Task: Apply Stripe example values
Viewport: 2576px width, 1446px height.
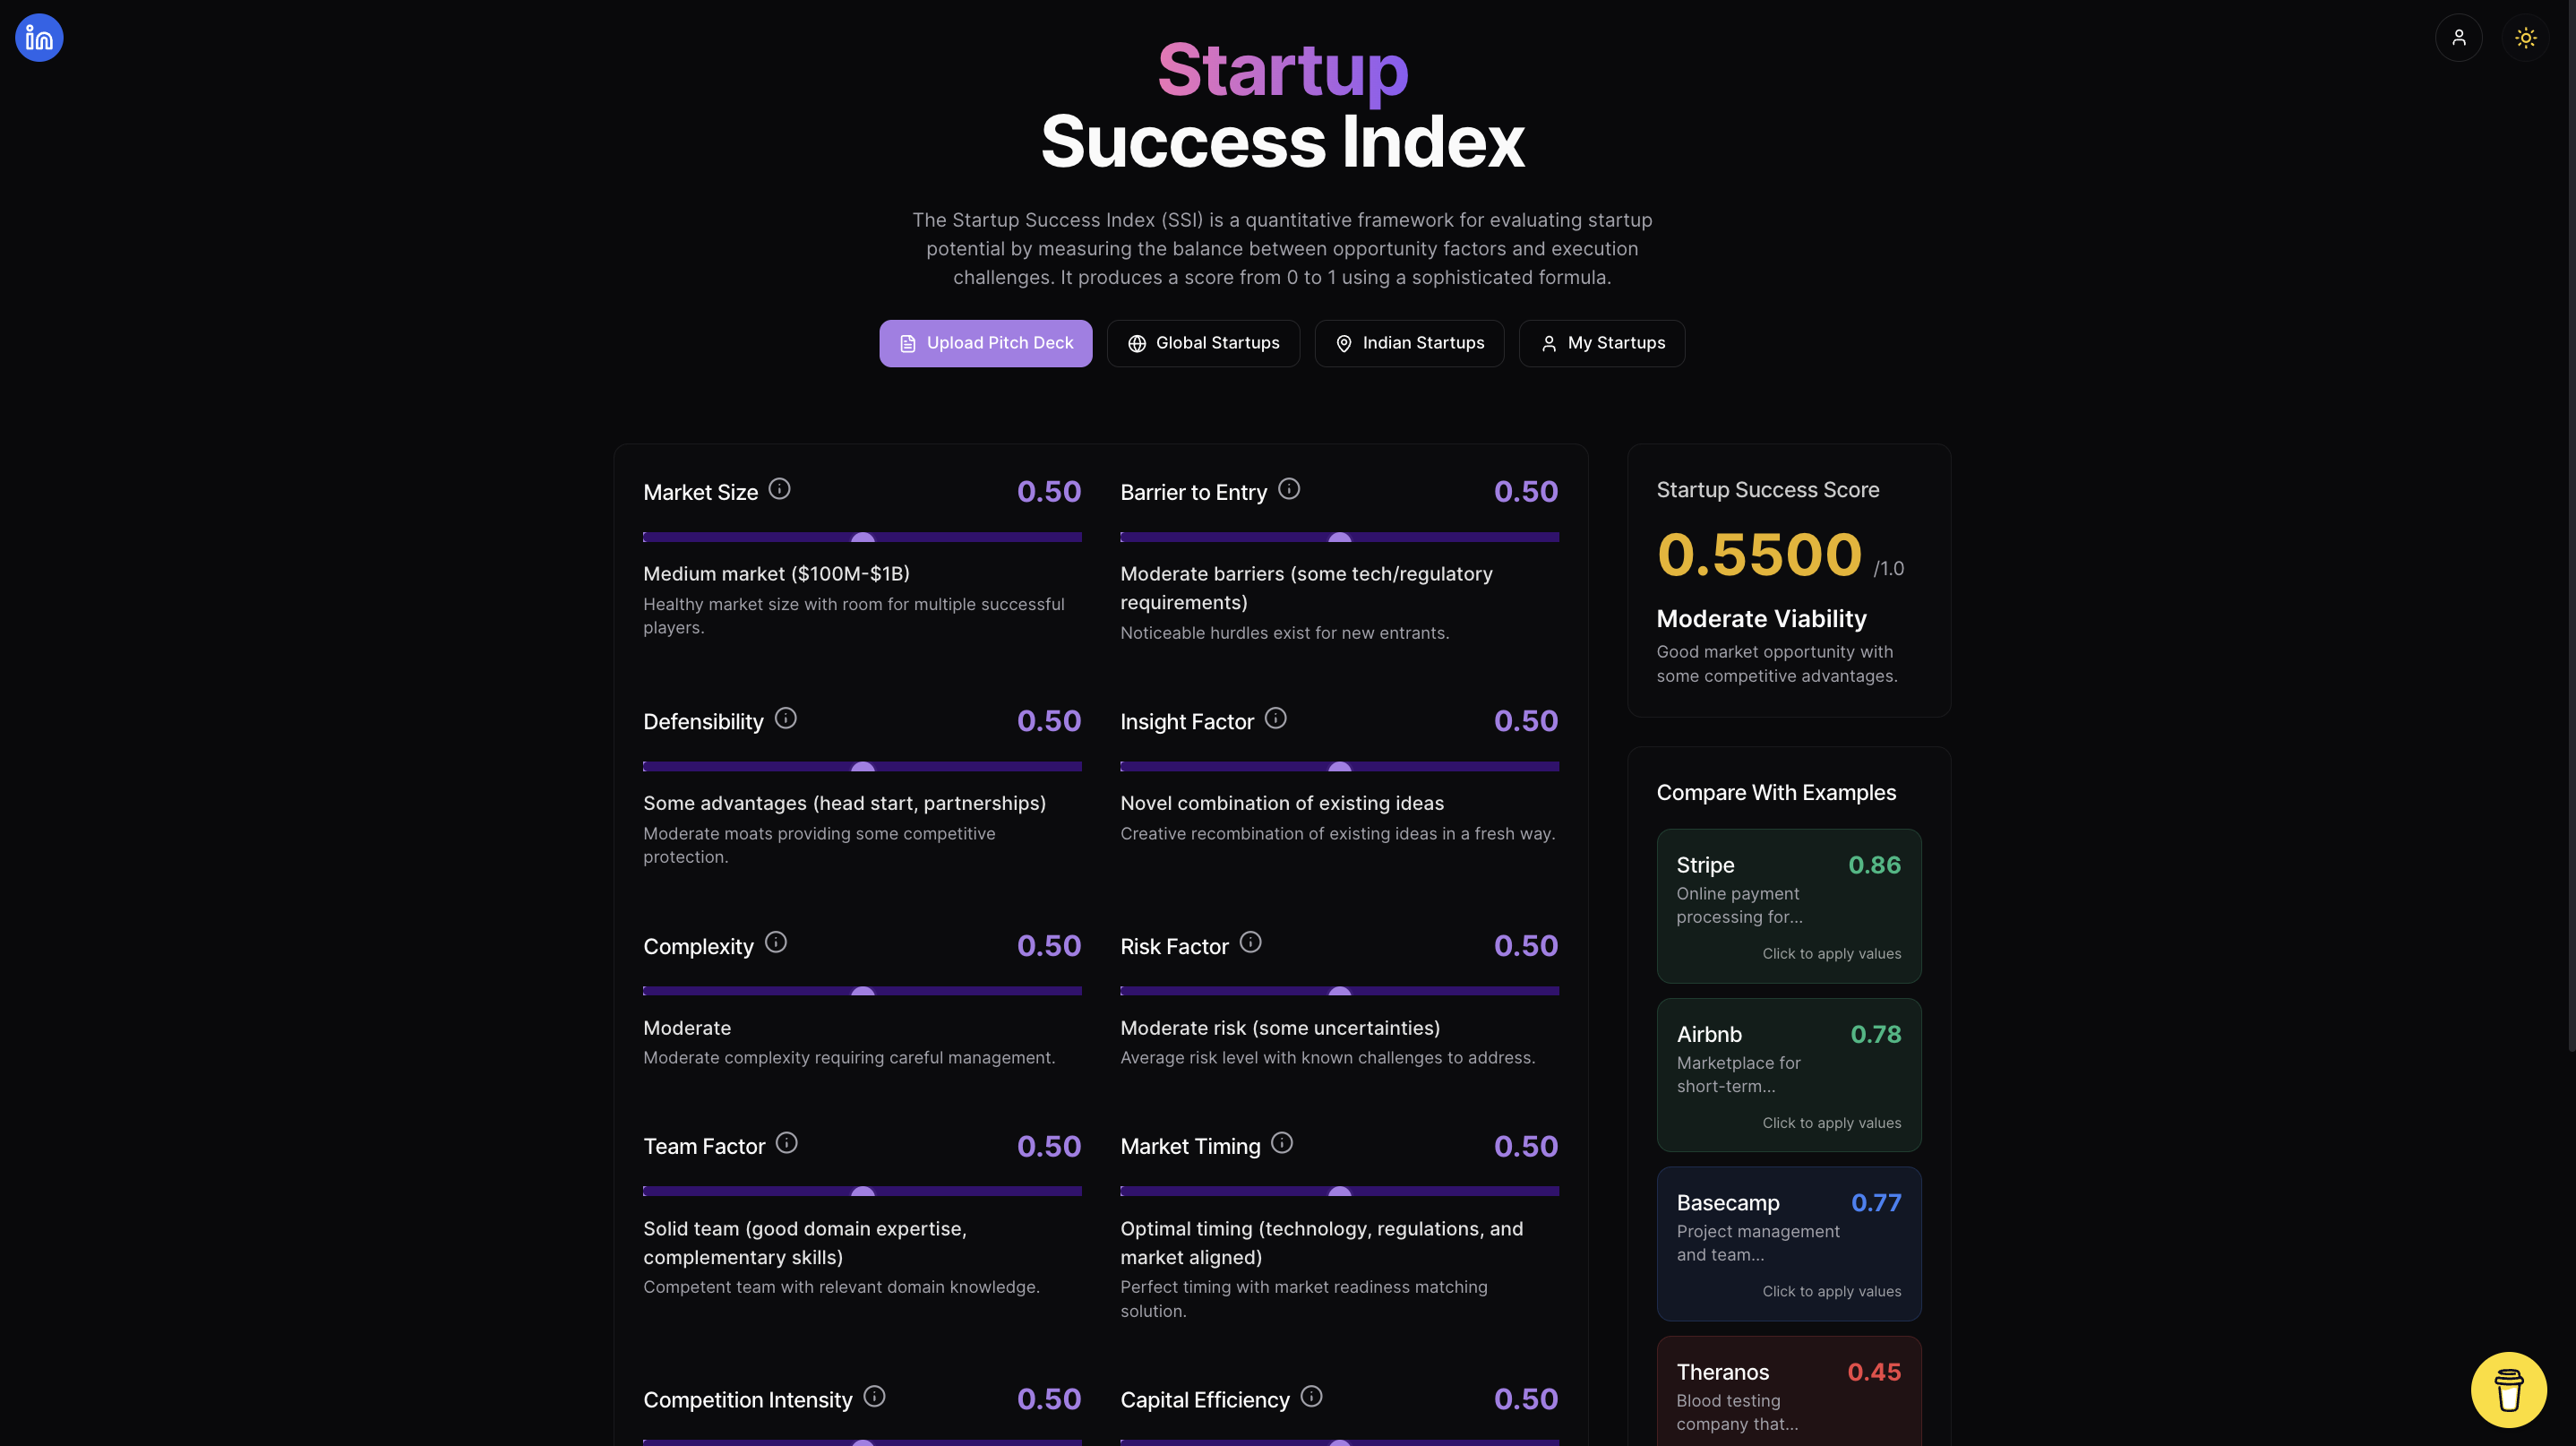Action: [x=1788, y=906]
